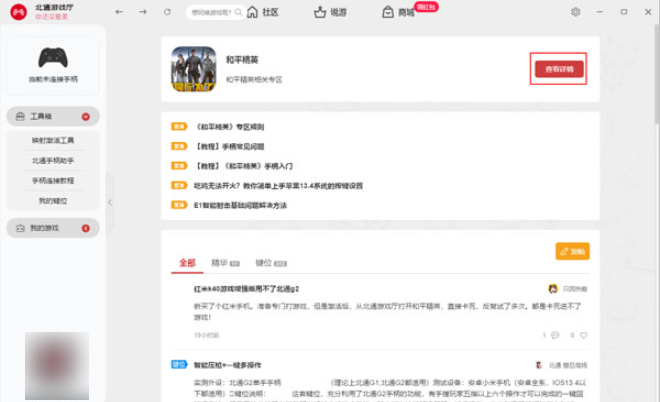Click the pink login text under app name

51,16
